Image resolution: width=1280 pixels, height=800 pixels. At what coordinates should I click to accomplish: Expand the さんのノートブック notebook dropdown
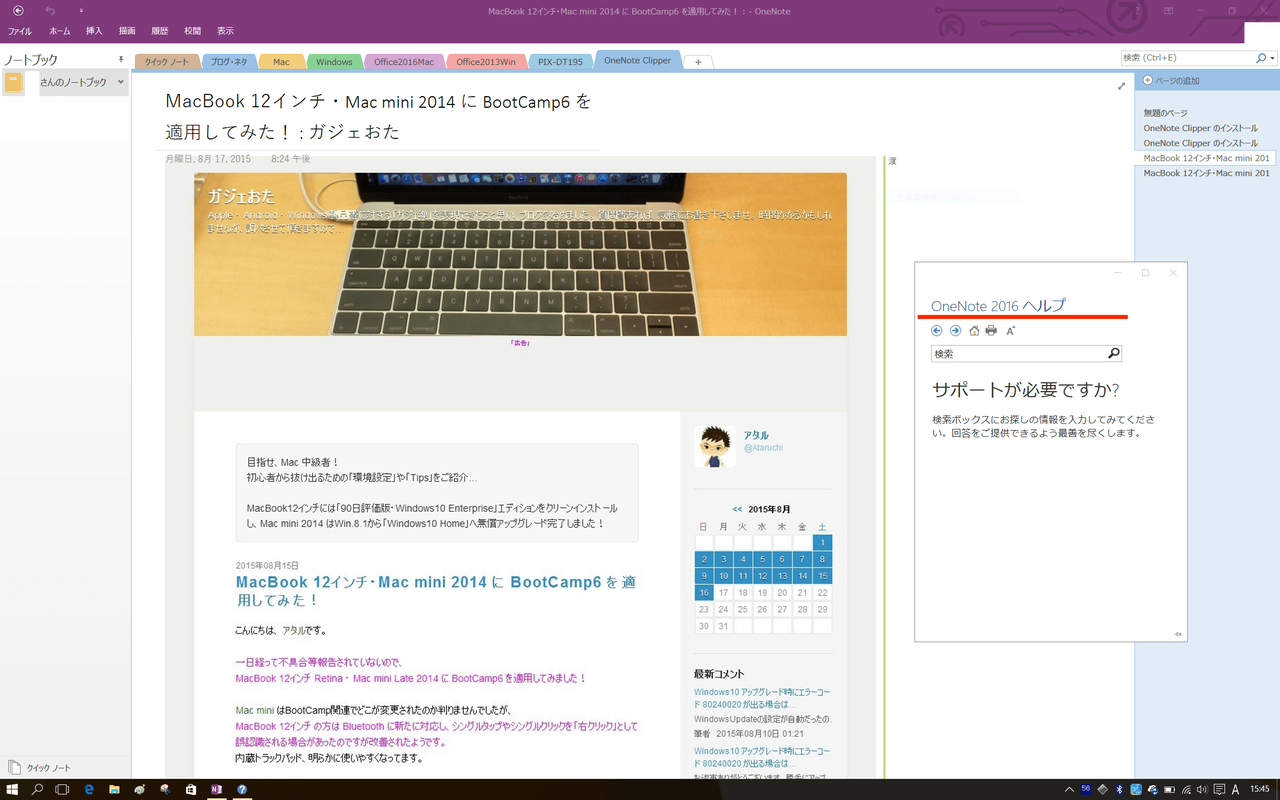coord(120,82)
